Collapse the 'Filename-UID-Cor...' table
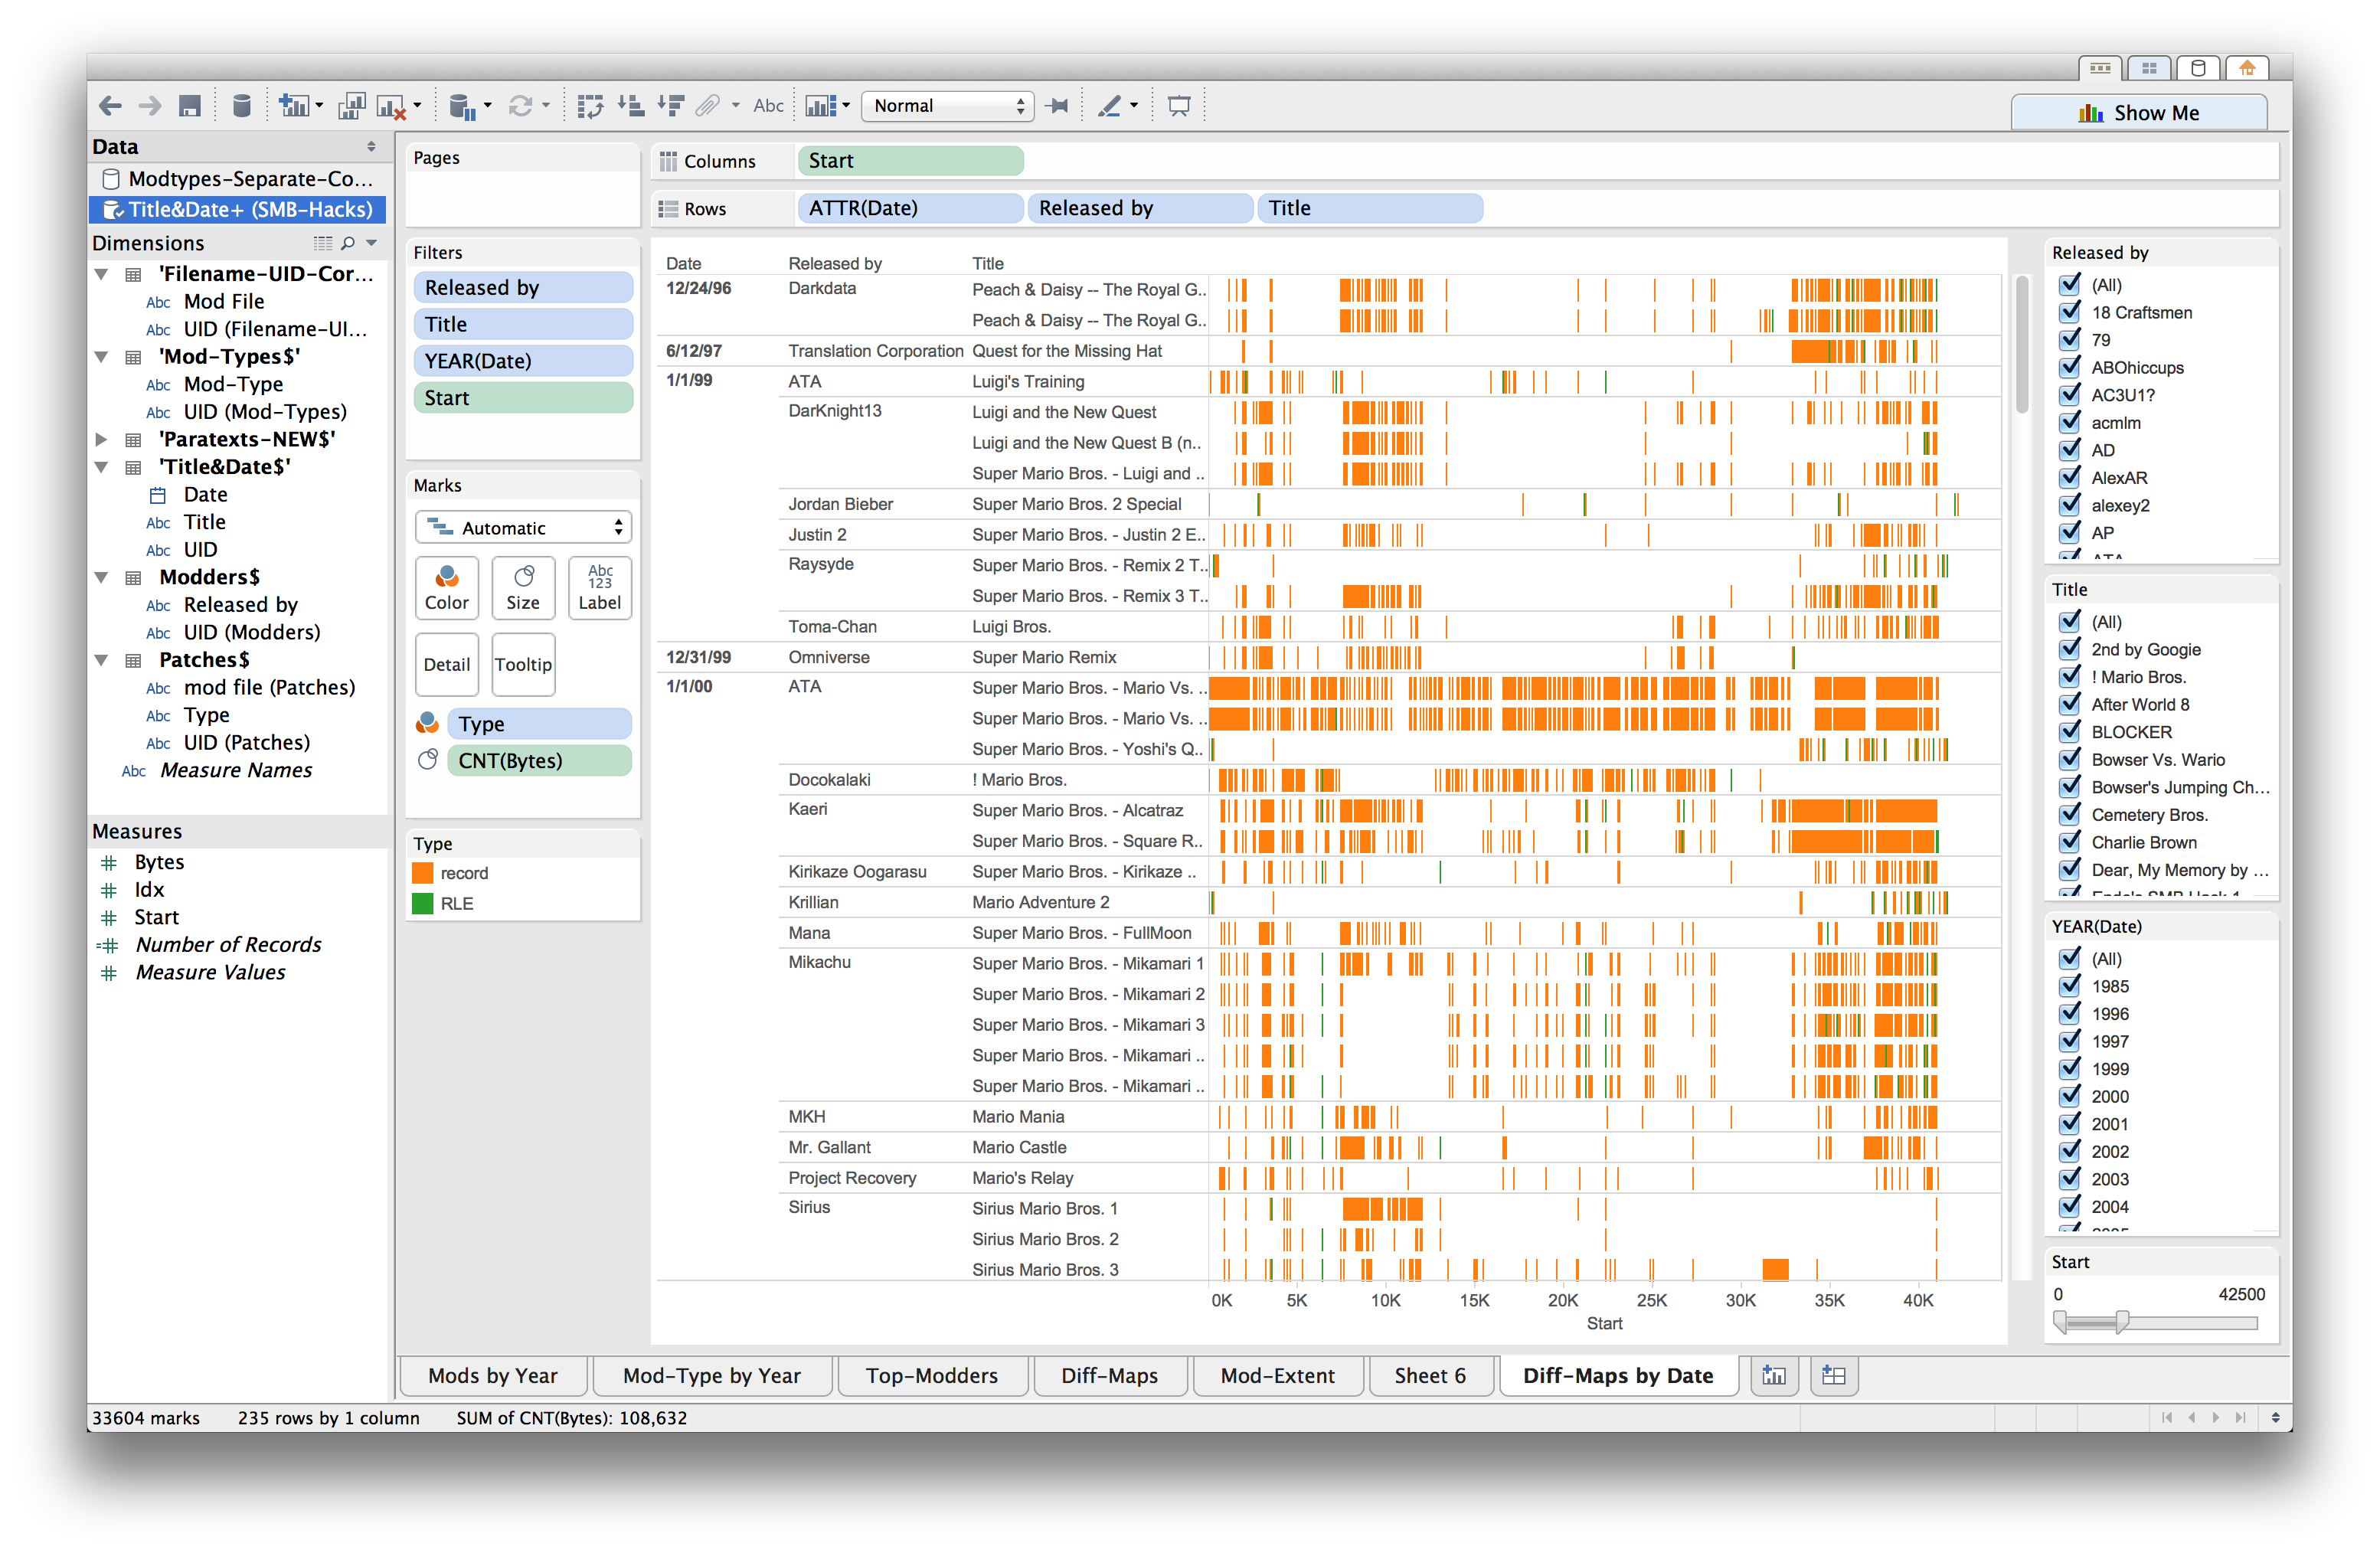The image size is (2380, 1553). tap(102, 274)
